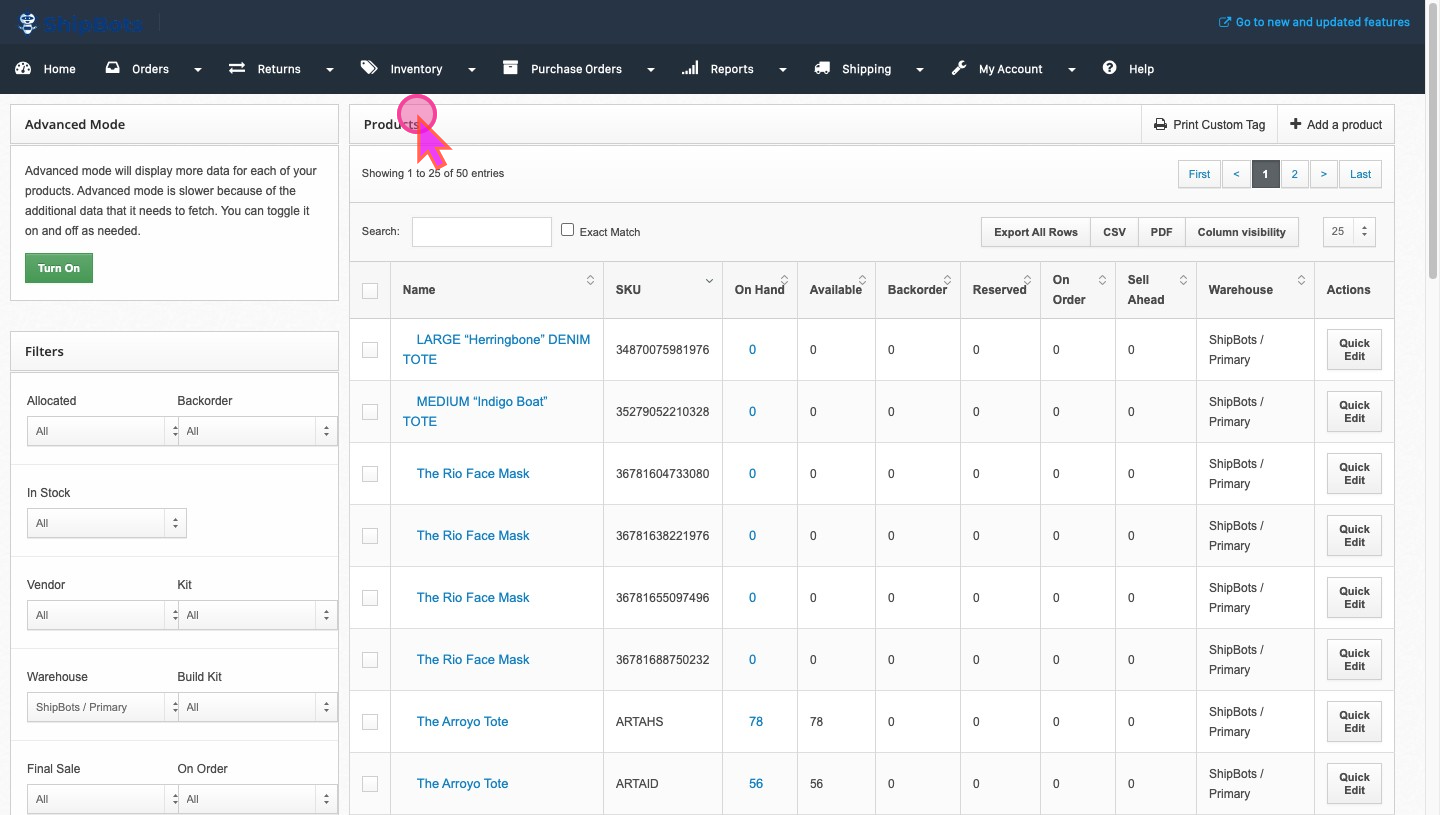Tick checkbox for Arroyo Tote ARTAHS row
Image resolution: width=1440 pixels, height=815 pixels.
[x=370, y=722]
